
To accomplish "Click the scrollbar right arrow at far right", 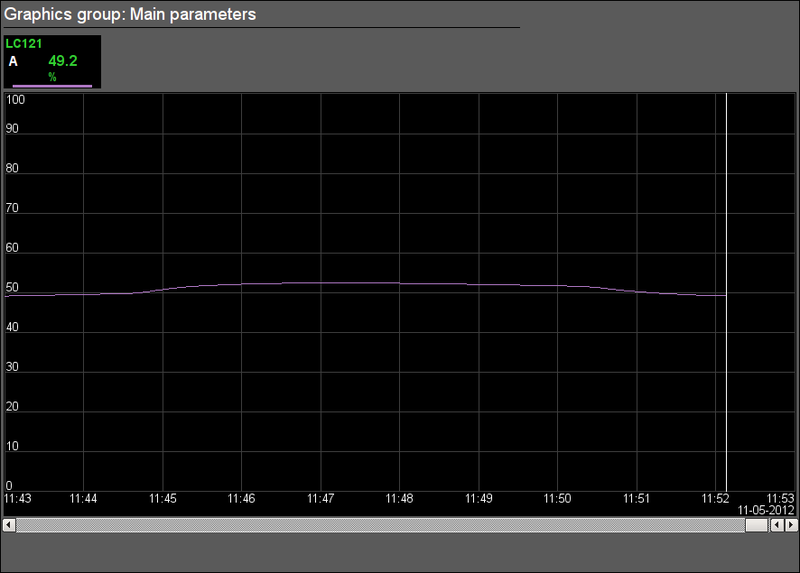I will pyautogui.click(x=791, y=525).
